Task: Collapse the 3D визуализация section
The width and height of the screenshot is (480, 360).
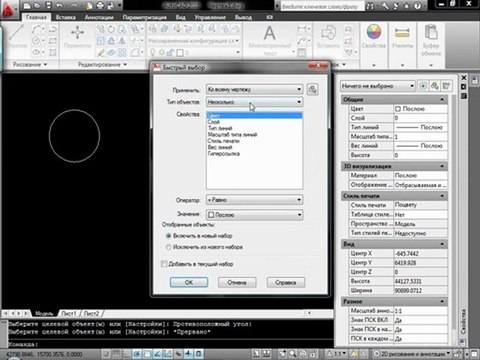Action: tap(442, 166)
